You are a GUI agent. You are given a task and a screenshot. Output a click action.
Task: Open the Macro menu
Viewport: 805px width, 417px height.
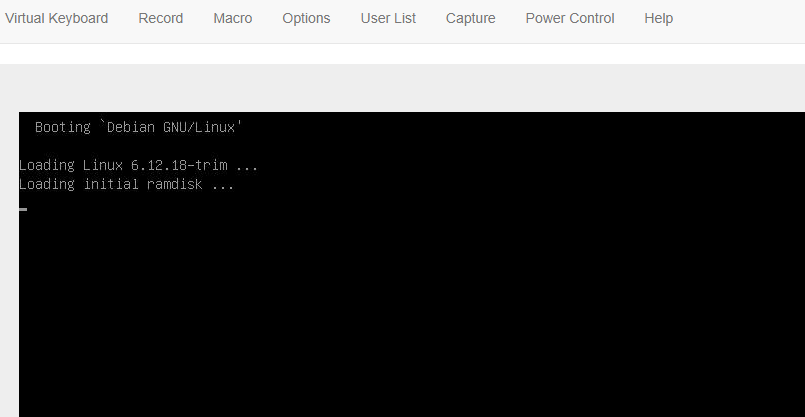[233, 18]
